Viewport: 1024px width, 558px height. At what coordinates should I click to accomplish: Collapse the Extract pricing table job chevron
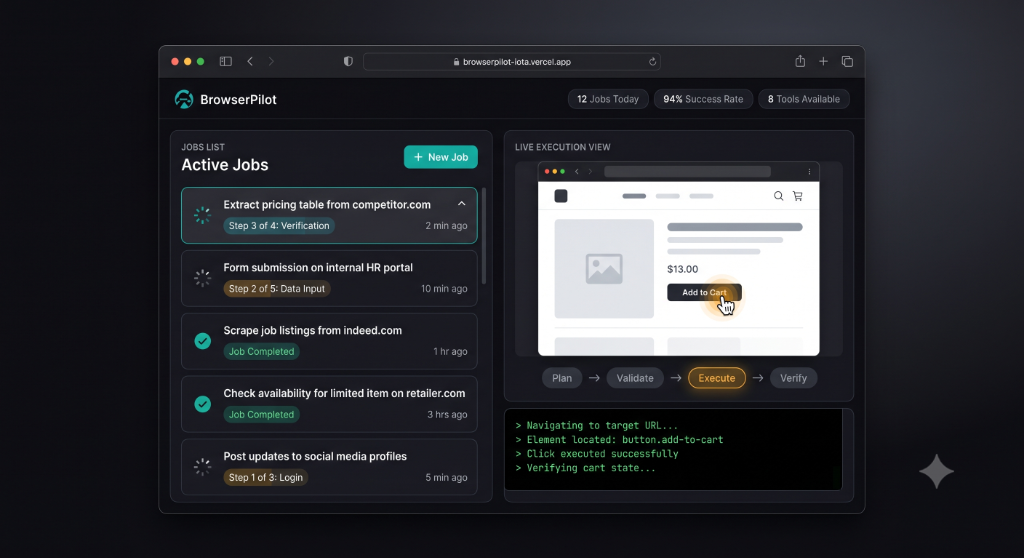(x=462, y=204)
